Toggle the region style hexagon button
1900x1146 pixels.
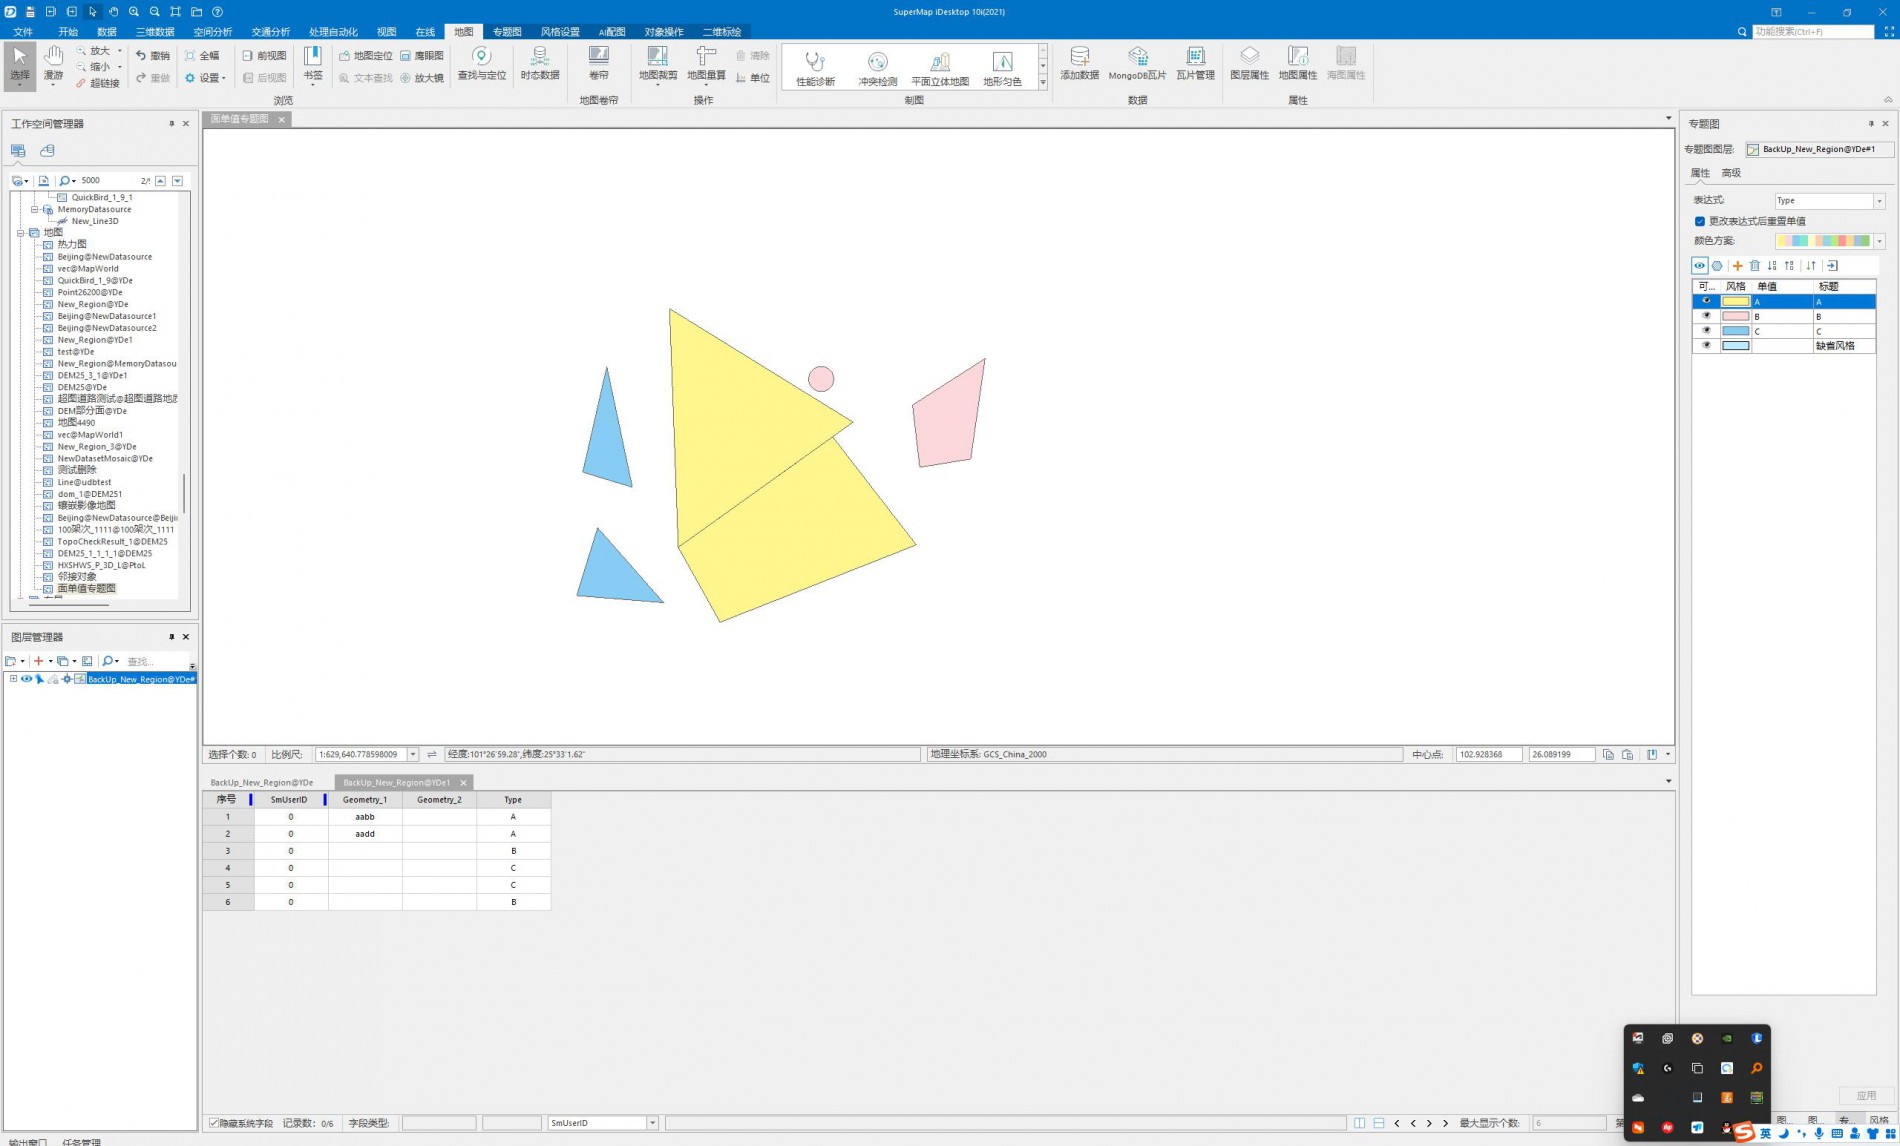(x=1718, y=266)
